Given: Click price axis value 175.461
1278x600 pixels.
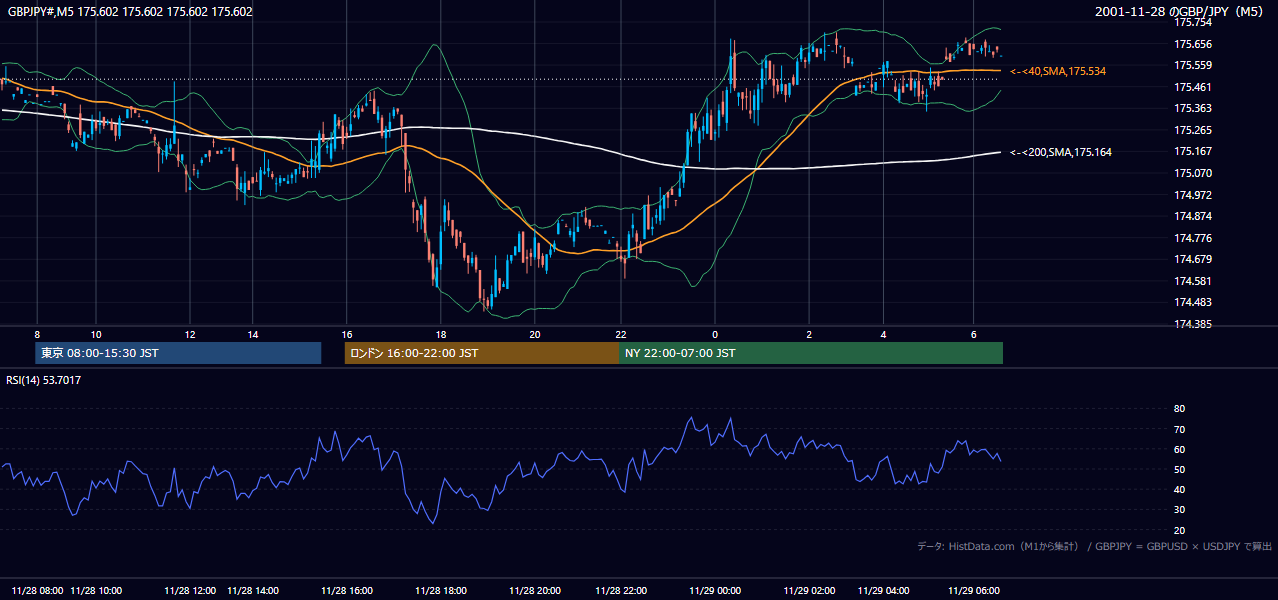Looking at the screenshot, I should pyautogui.click(x=1192, y=87).
